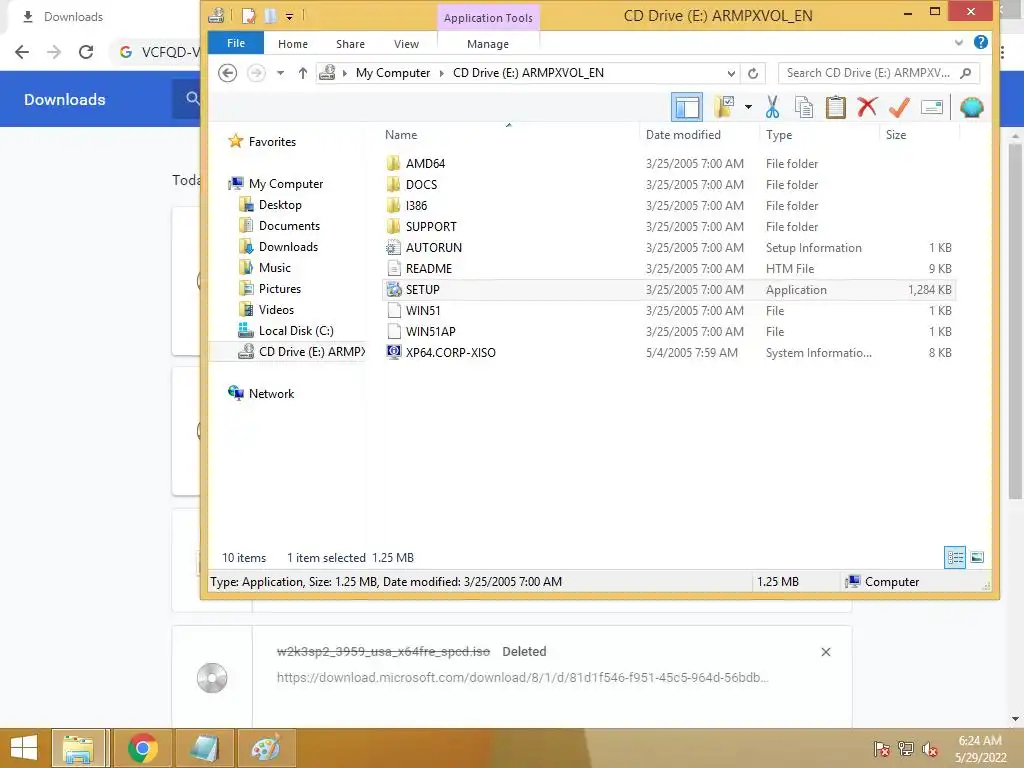Click the Cut scissors icon
The image size is (1024, 768).
pos(773,107)
